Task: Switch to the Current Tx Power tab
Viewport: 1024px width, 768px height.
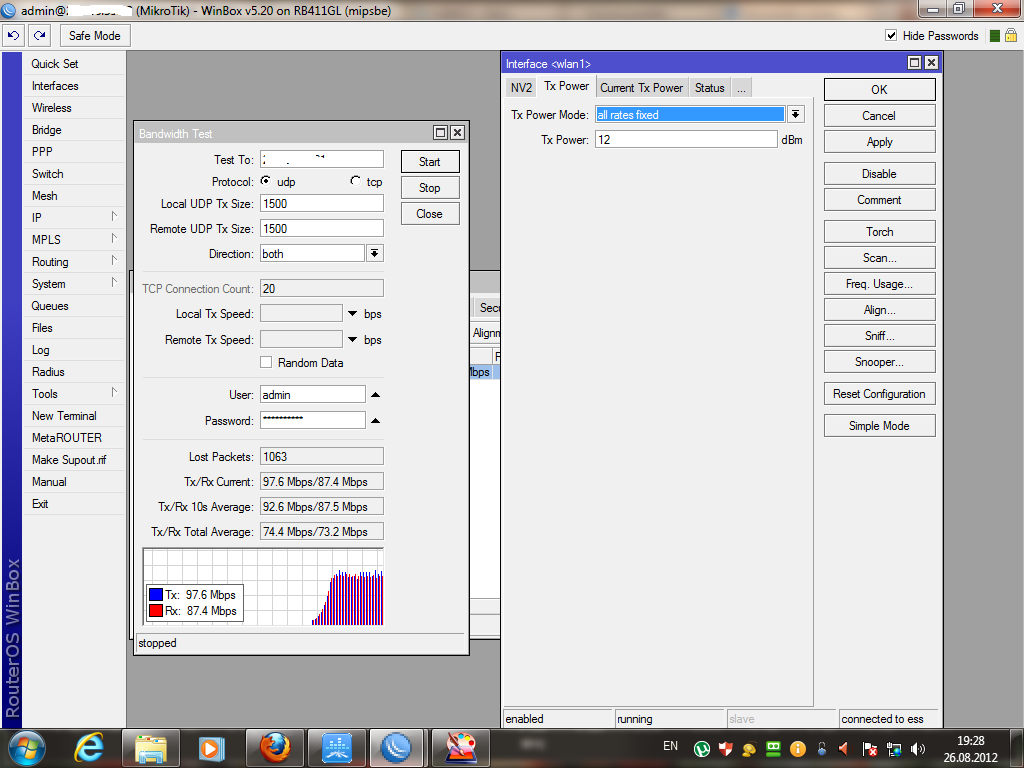Action: tap(641, 87)
